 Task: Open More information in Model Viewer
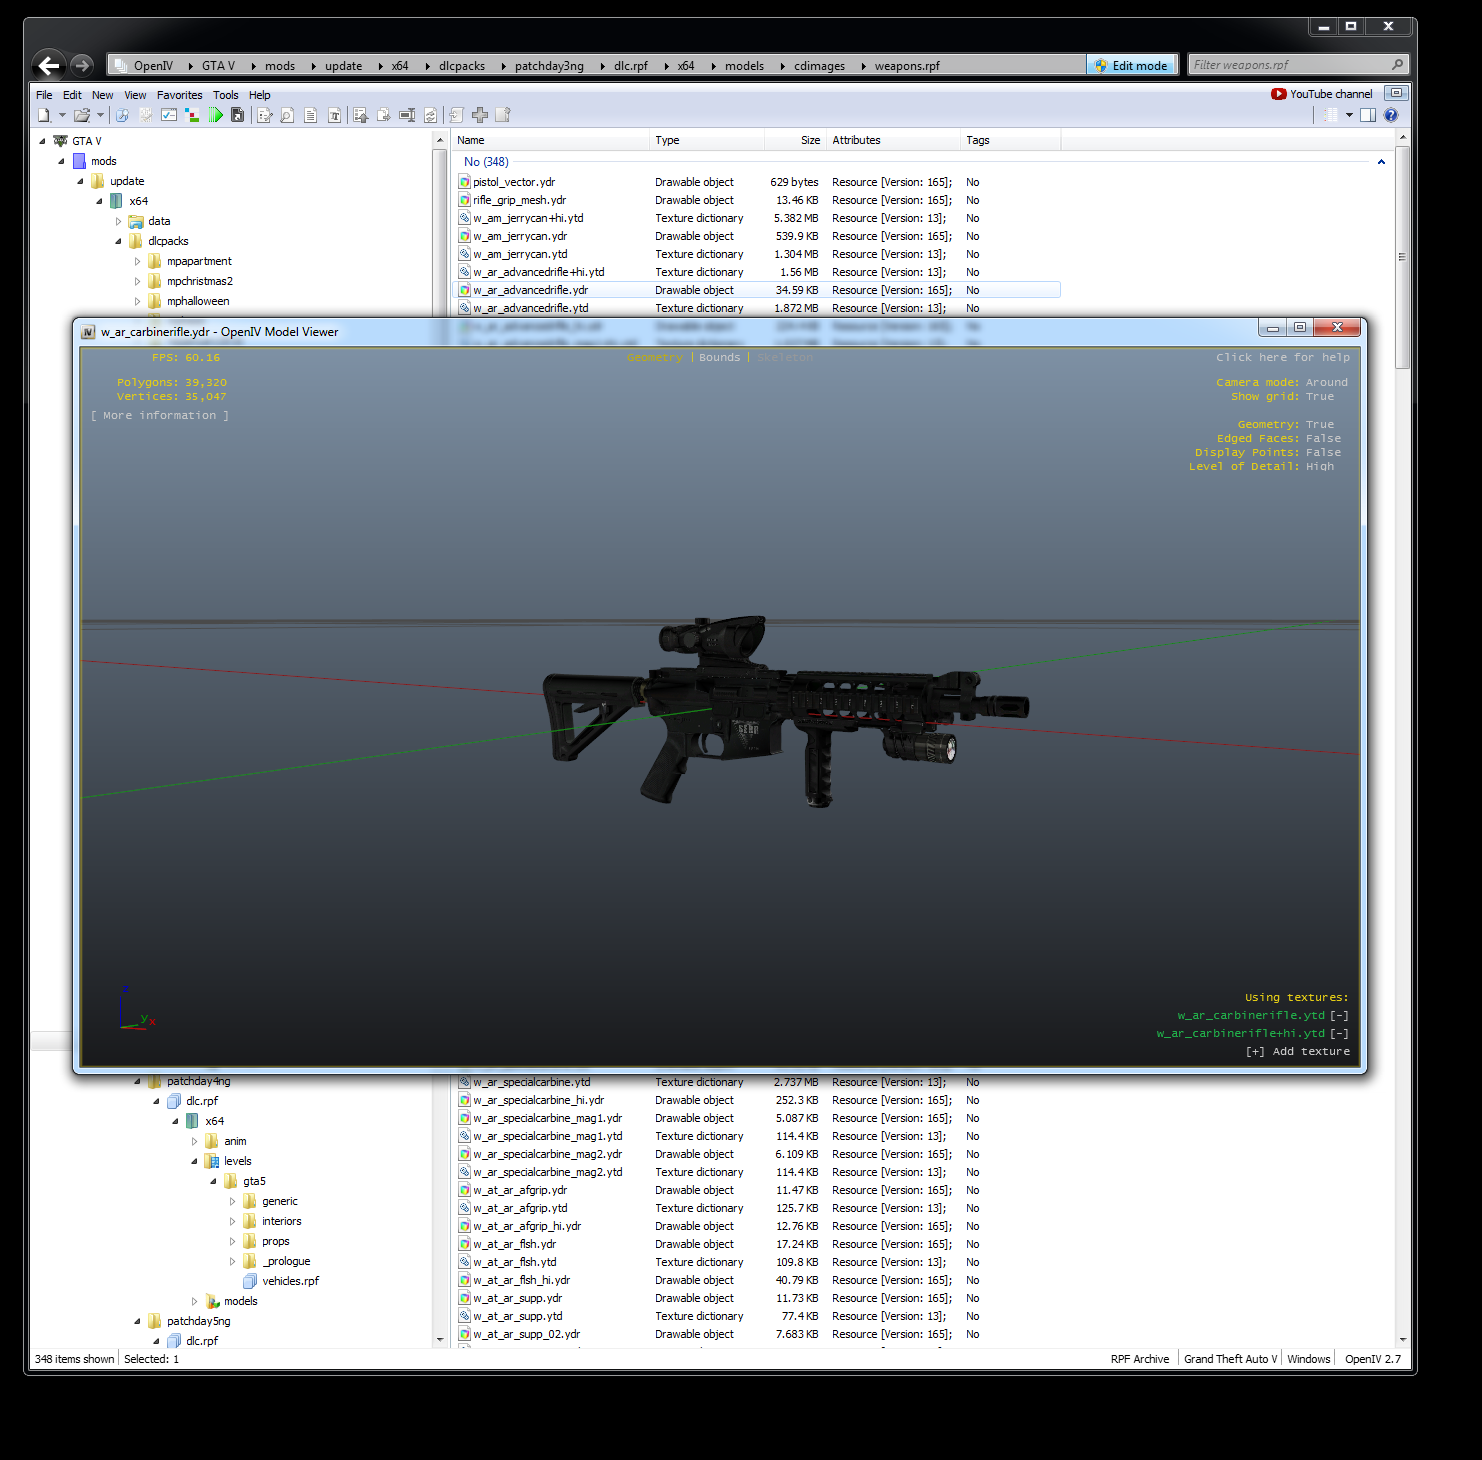(160, 416)
